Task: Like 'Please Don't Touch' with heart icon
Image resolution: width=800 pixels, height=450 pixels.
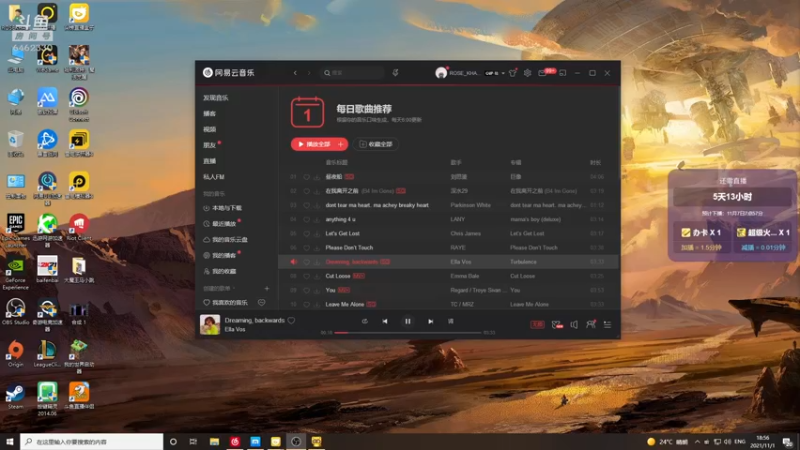Action: point(307,248)
